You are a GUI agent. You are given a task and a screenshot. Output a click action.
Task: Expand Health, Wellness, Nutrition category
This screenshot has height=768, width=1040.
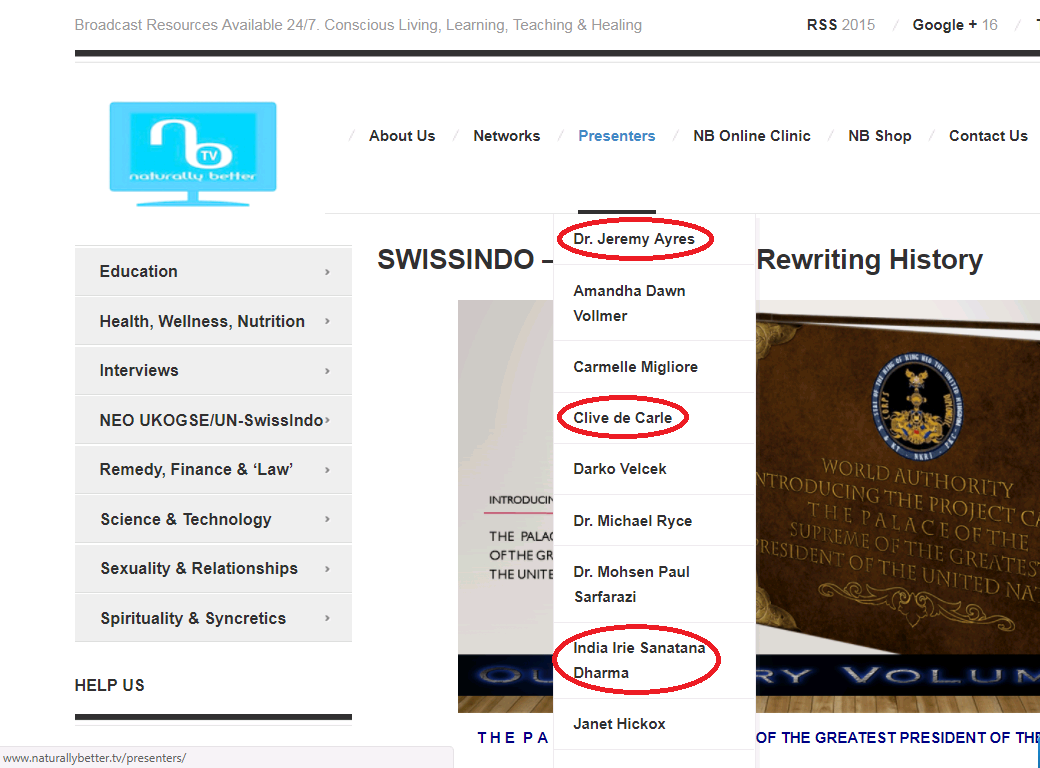click(x=213, y=321)
